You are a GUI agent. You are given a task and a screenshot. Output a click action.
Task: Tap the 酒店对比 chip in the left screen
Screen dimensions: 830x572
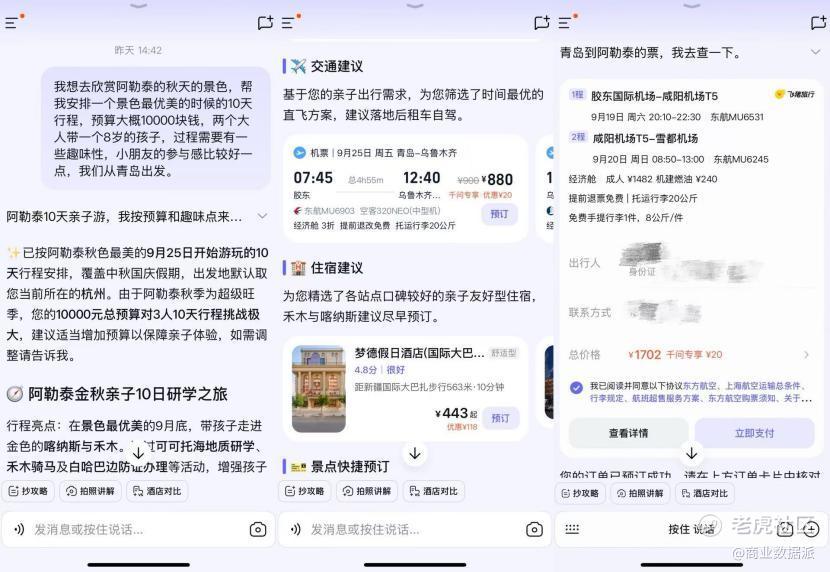pos(157,491)
